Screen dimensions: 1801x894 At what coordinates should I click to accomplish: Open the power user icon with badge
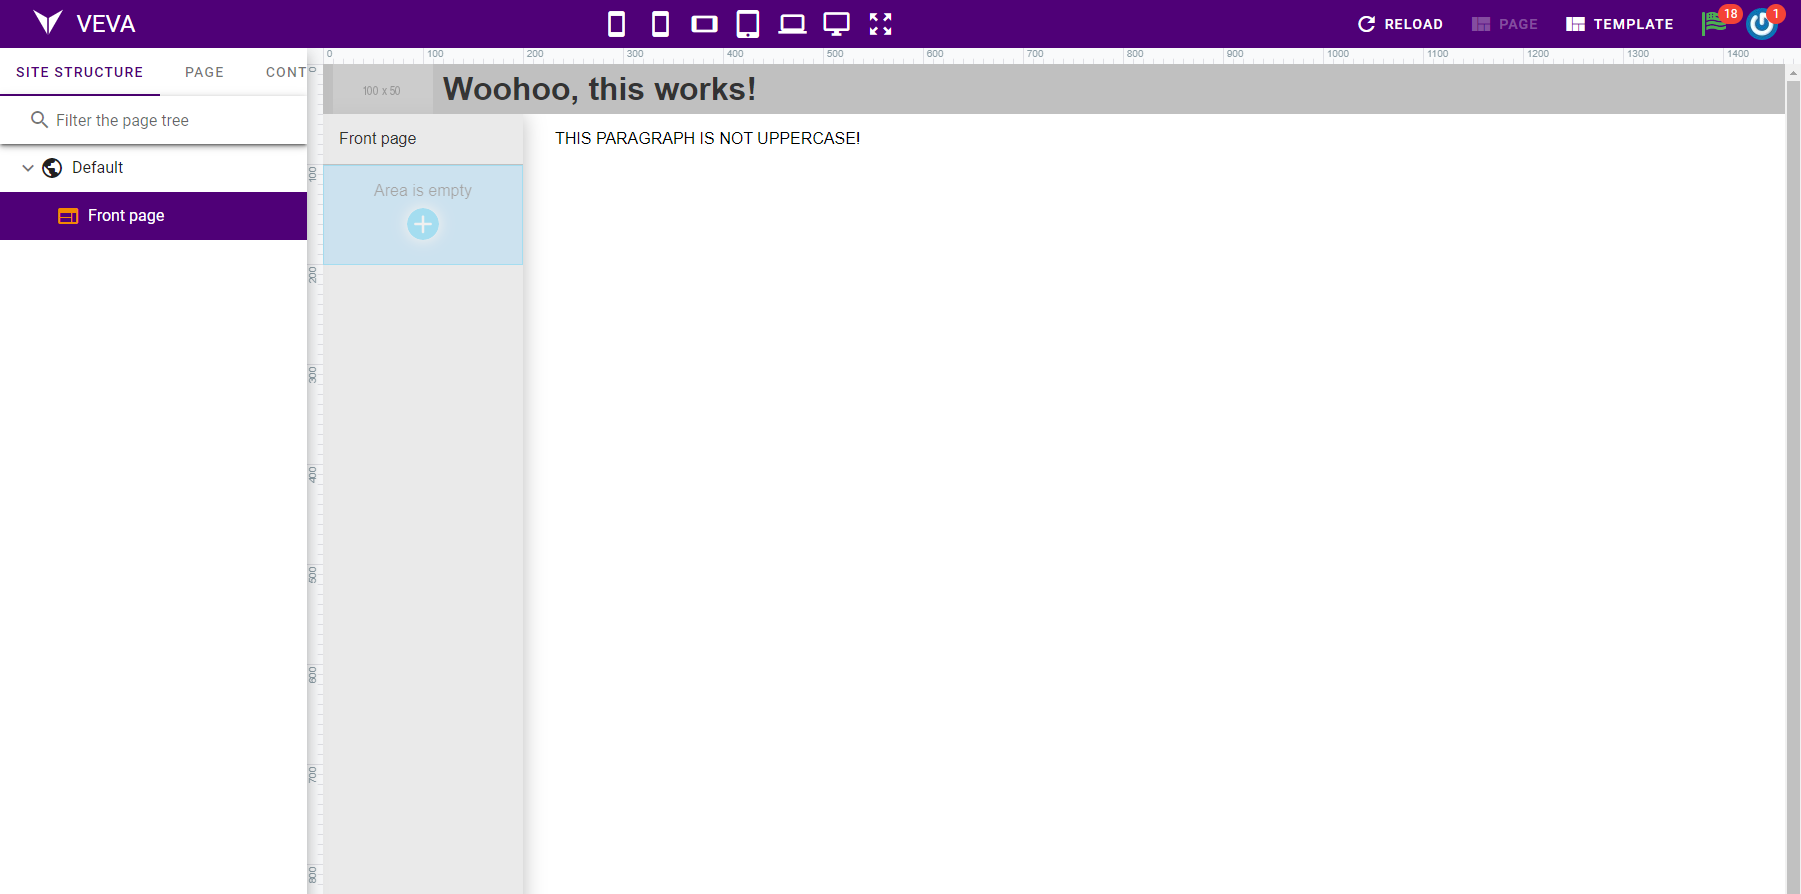(1763, 23)
